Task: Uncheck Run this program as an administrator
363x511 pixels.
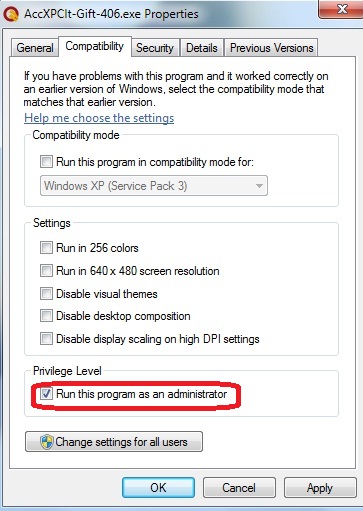Action: (46, 394)
